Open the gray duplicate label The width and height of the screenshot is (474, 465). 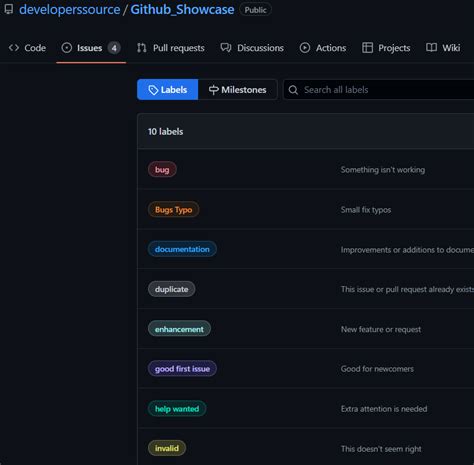171,289
